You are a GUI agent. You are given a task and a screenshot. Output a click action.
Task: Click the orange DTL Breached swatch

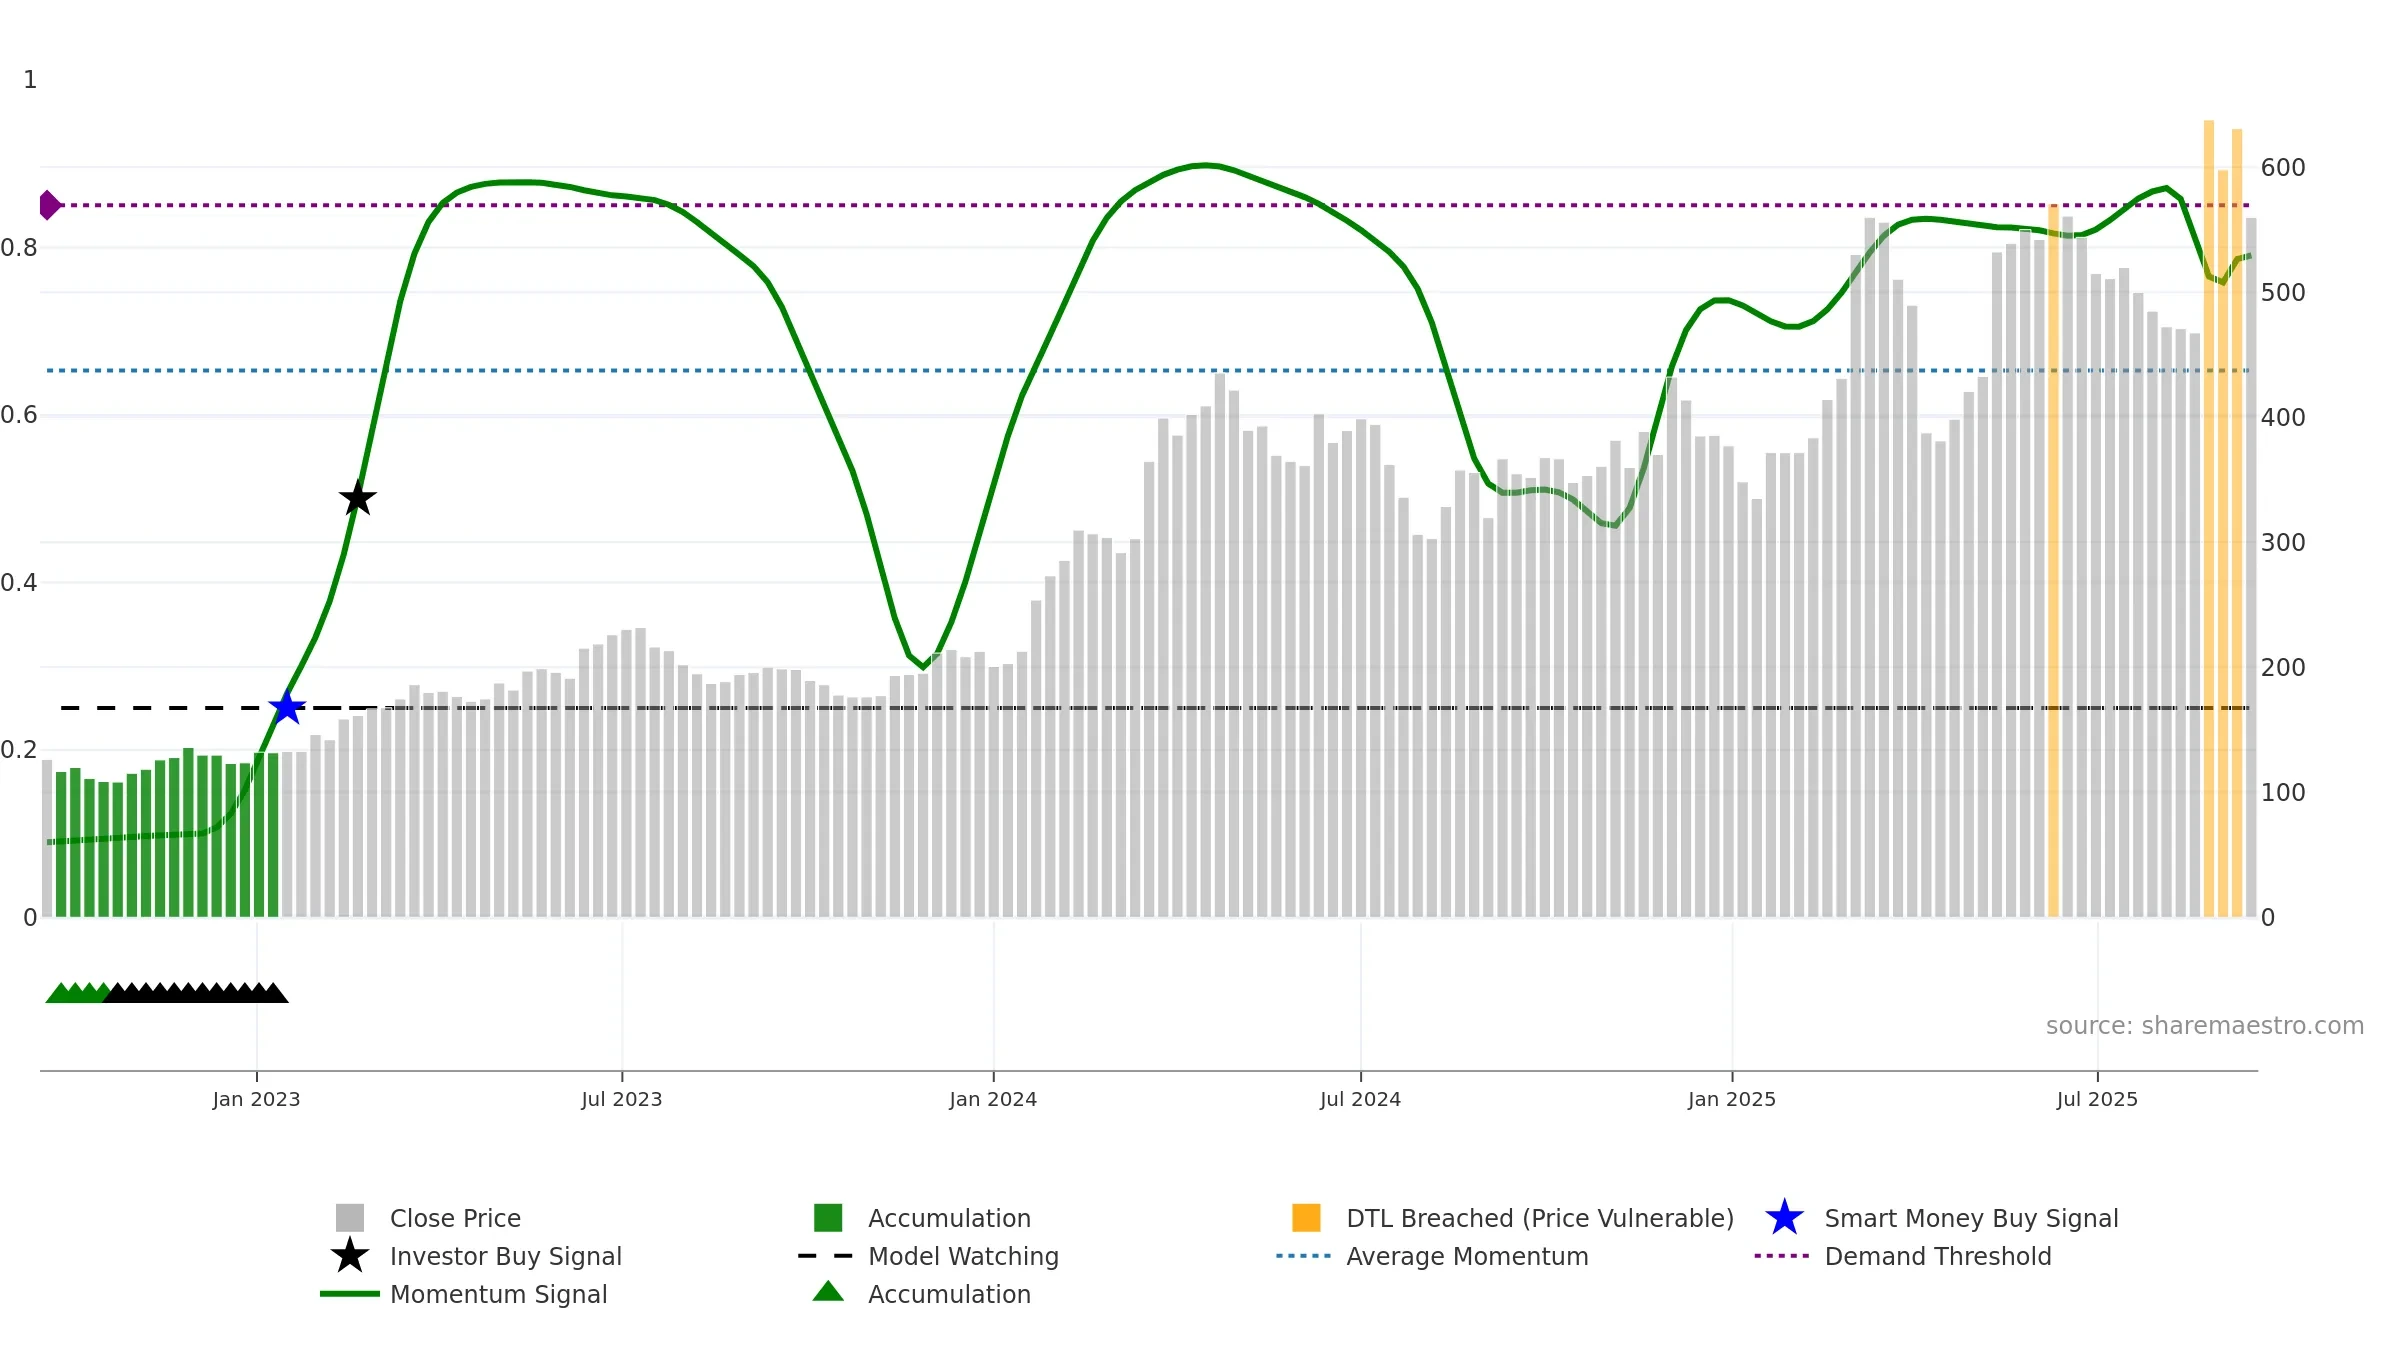pyautogui.click(x=1306, y=1218)
